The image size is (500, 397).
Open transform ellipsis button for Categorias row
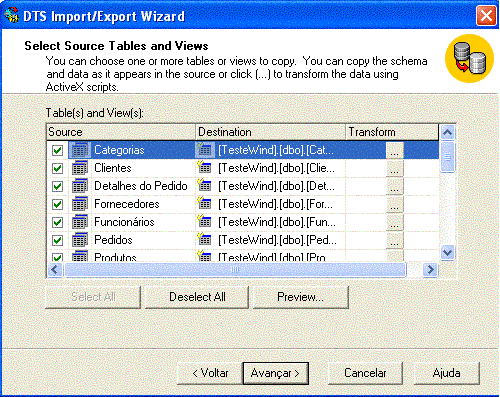[x=395, y=150]
